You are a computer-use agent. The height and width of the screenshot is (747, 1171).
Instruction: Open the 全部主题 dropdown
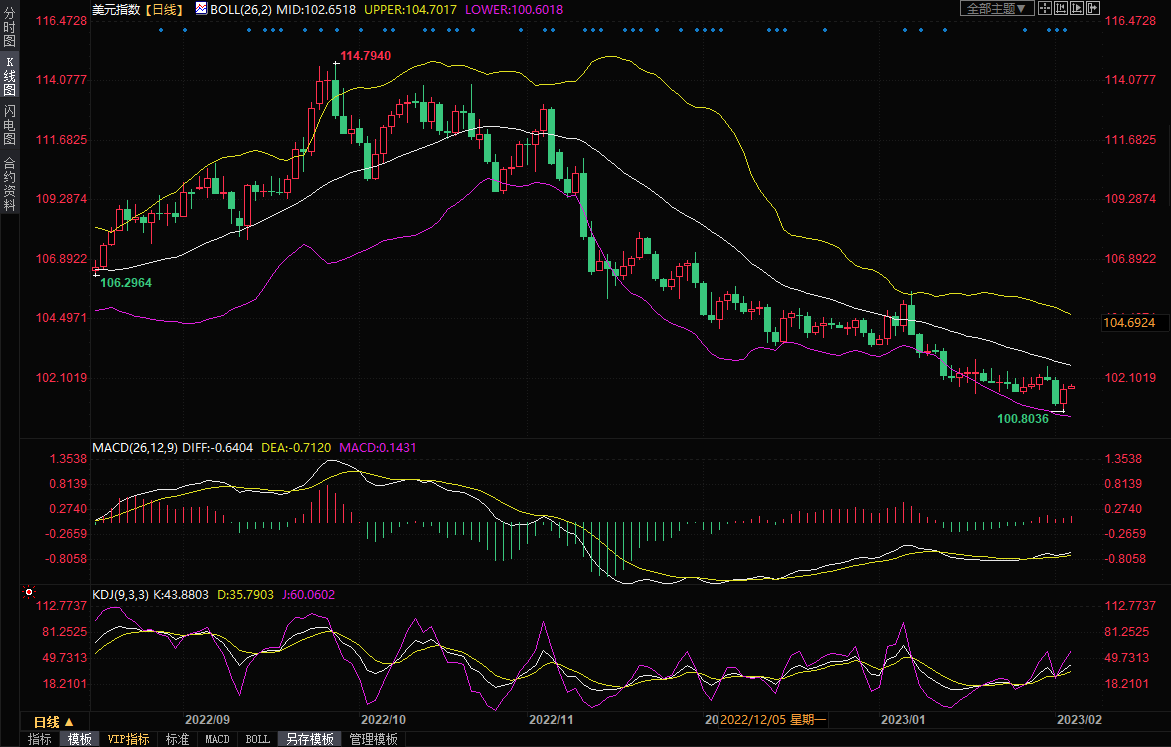(995, 9)
